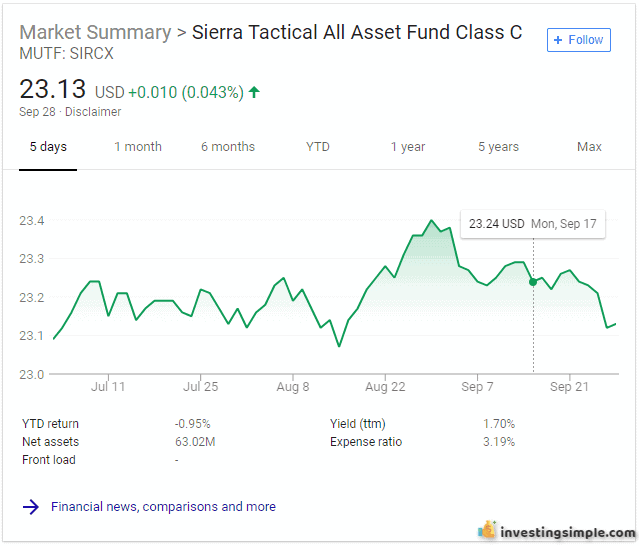Click the YTD return value -0.95%
This screenshot has width=639, height=546.
coord(192,424)
